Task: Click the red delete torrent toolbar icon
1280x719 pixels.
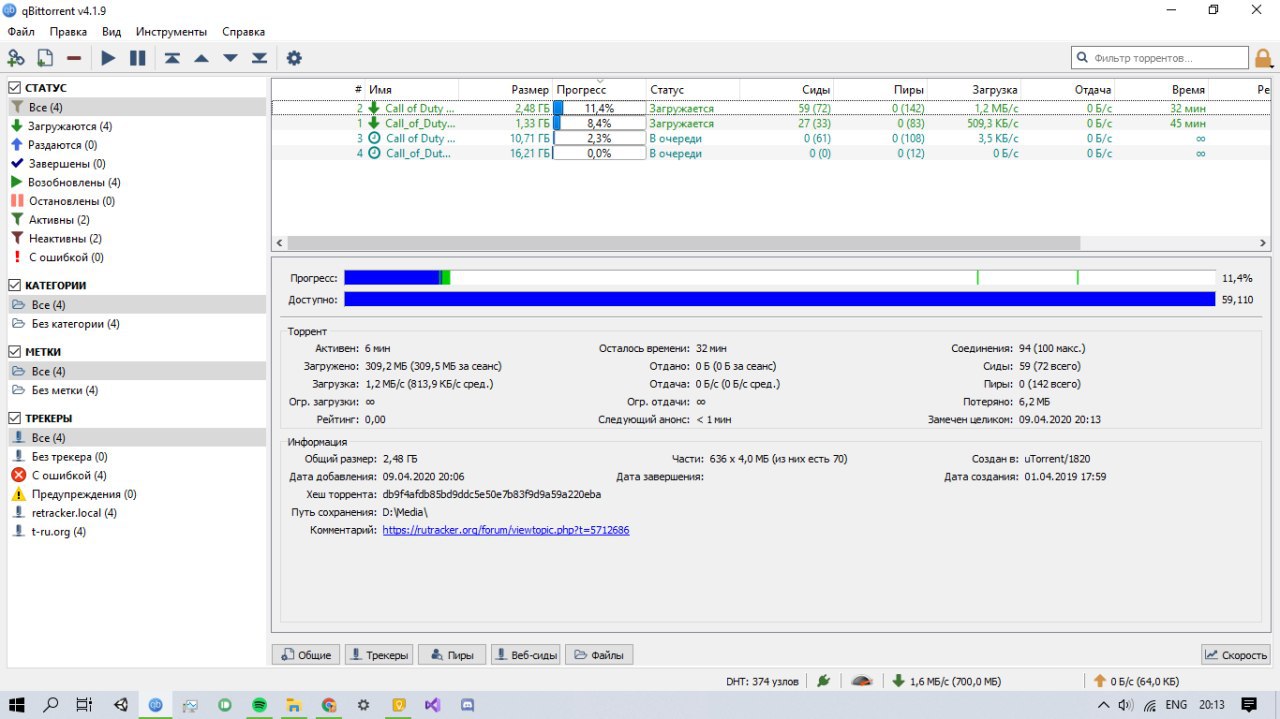Action: pos(74,58)
